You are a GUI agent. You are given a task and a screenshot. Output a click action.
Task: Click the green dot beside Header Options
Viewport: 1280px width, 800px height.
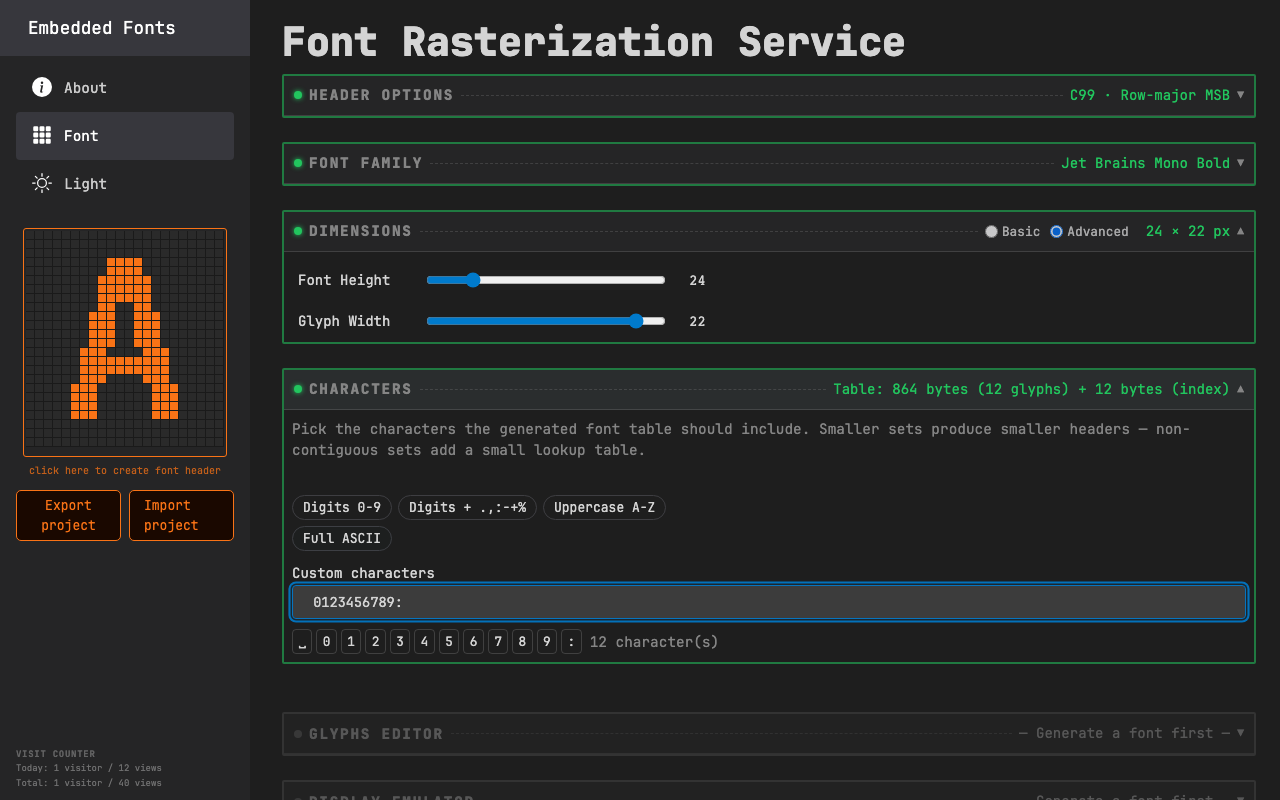pyautogui.click(x=298, y=95)
